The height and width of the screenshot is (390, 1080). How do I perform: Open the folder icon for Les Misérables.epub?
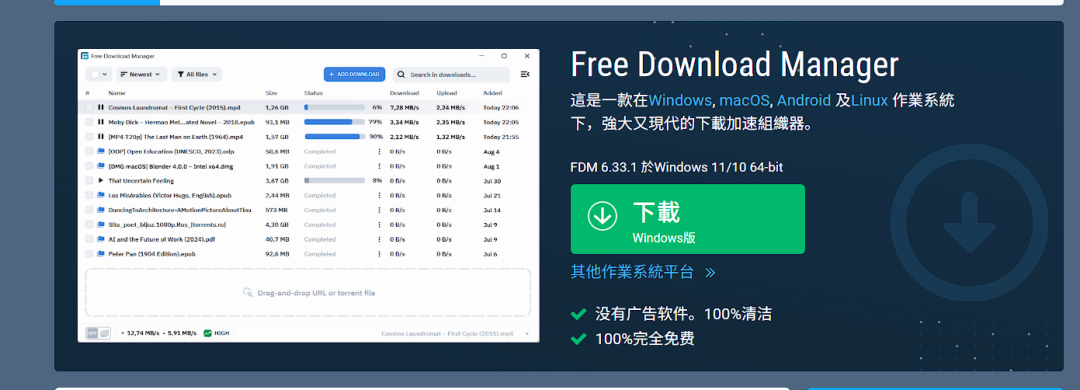click(101, 195)
